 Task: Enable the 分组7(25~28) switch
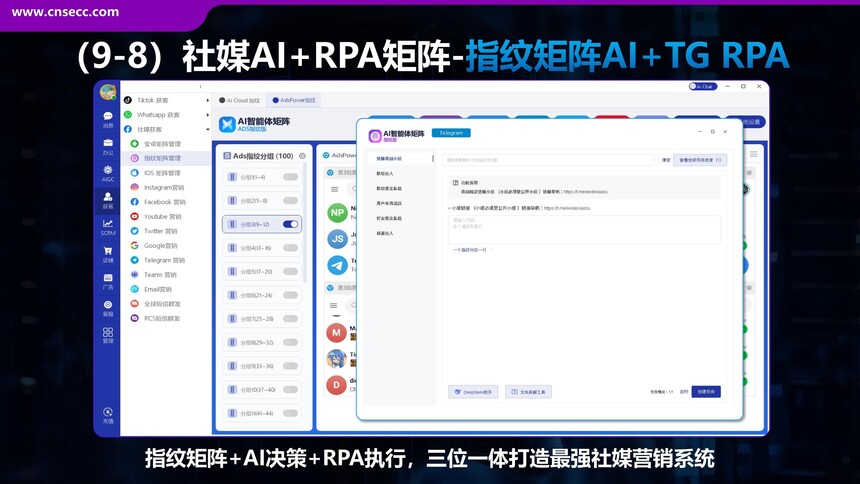coord(291,318)
